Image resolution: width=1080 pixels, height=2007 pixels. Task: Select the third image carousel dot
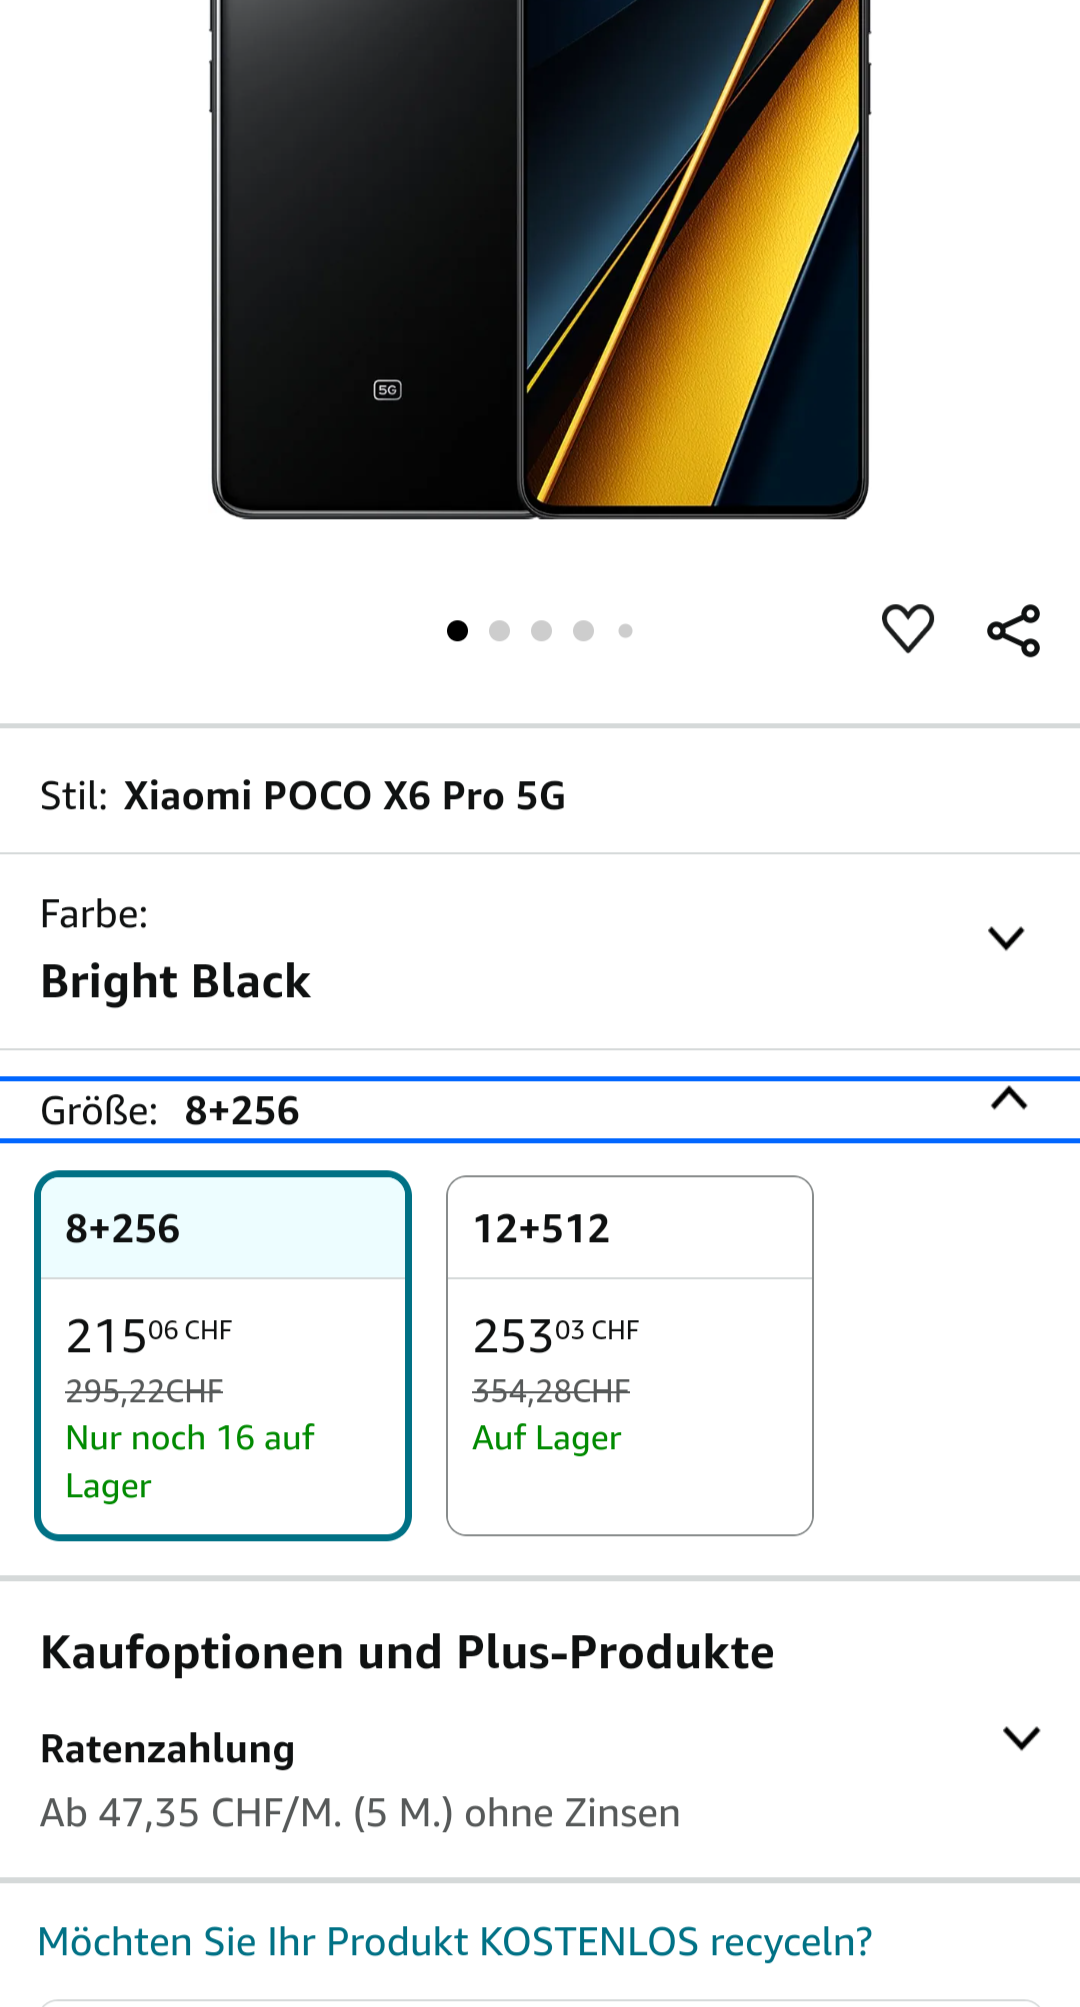pyautogui.click(x=541, y=631)
